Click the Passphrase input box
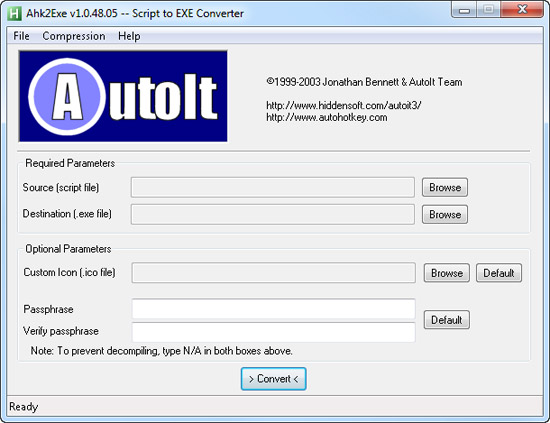 (x=274, y=309)
